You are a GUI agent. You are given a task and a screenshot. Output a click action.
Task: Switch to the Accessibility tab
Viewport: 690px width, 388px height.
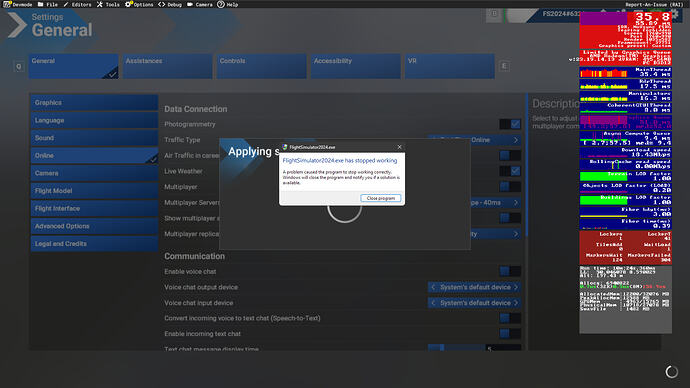coord(356,66)
